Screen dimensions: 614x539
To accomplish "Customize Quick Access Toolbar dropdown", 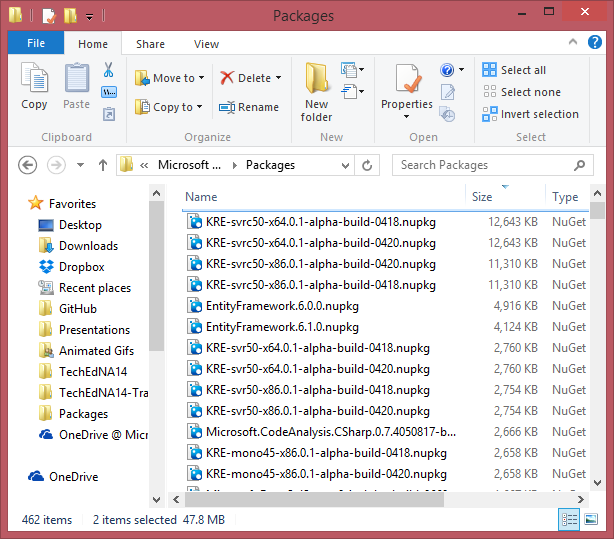I will pos(90,16).
